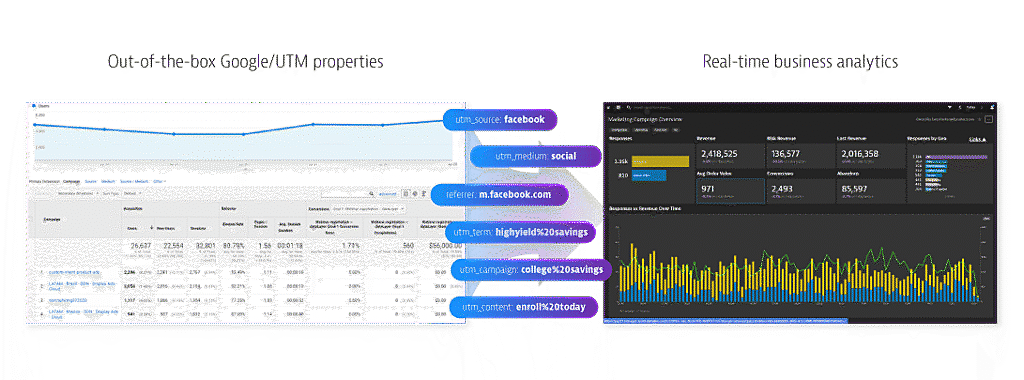
Task: Click the yellow responses bar 3.35k
Action: (660, 161)
